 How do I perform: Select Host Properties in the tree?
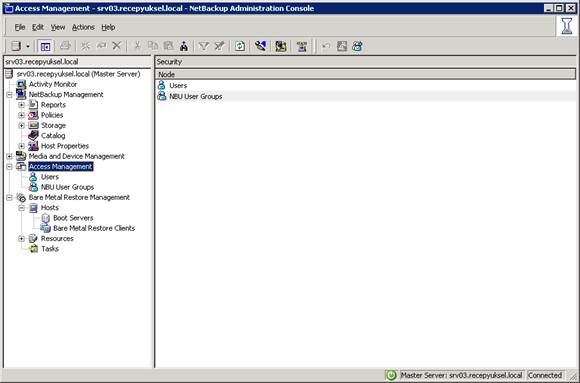click(65, 146)
